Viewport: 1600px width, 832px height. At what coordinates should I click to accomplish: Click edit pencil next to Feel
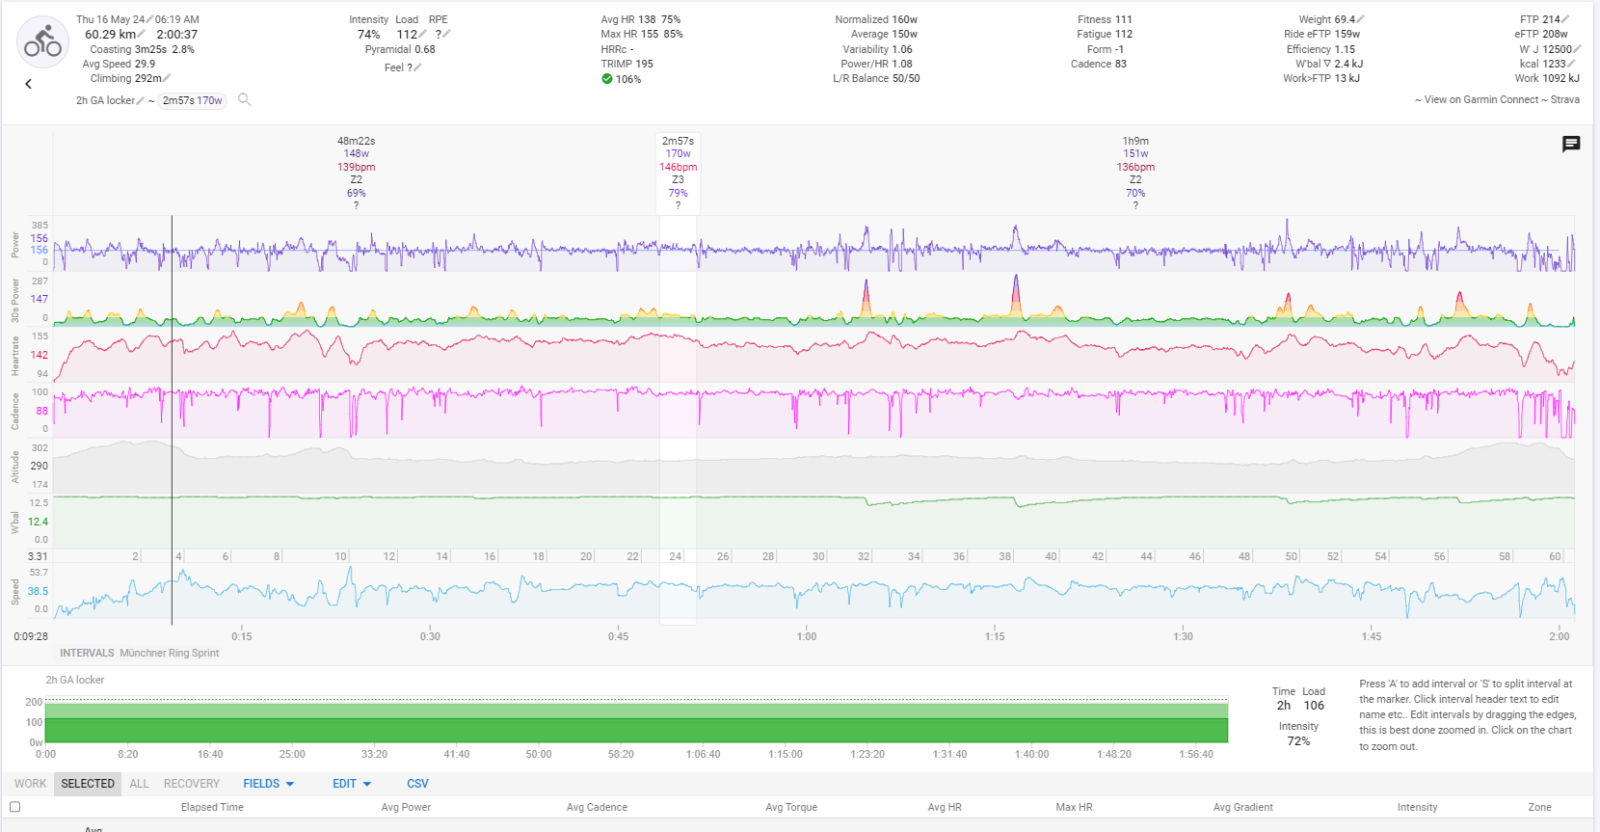pos(417,68)
